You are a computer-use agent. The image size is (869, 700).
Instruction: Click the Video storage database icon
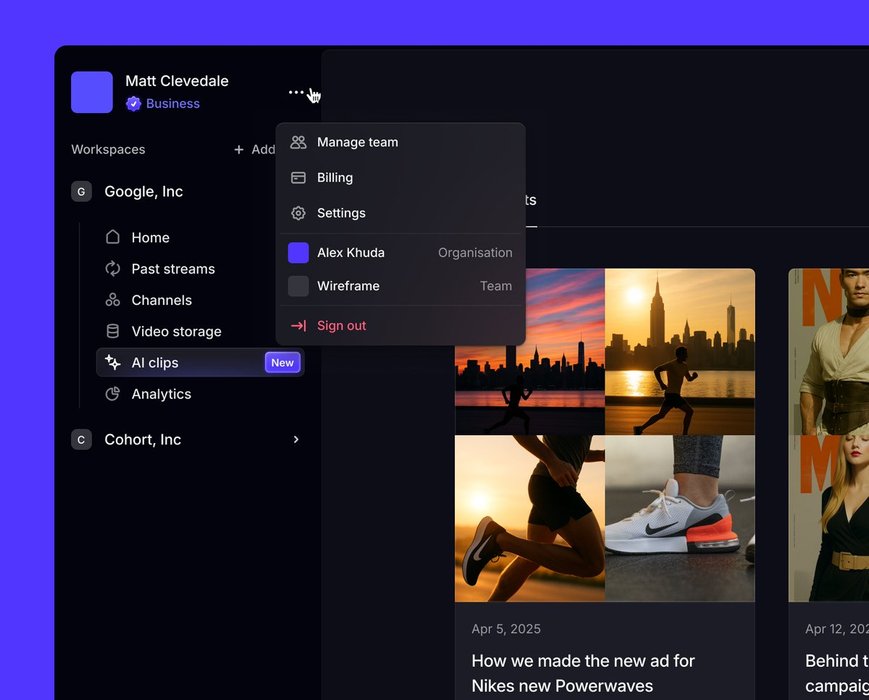[113, 331]
